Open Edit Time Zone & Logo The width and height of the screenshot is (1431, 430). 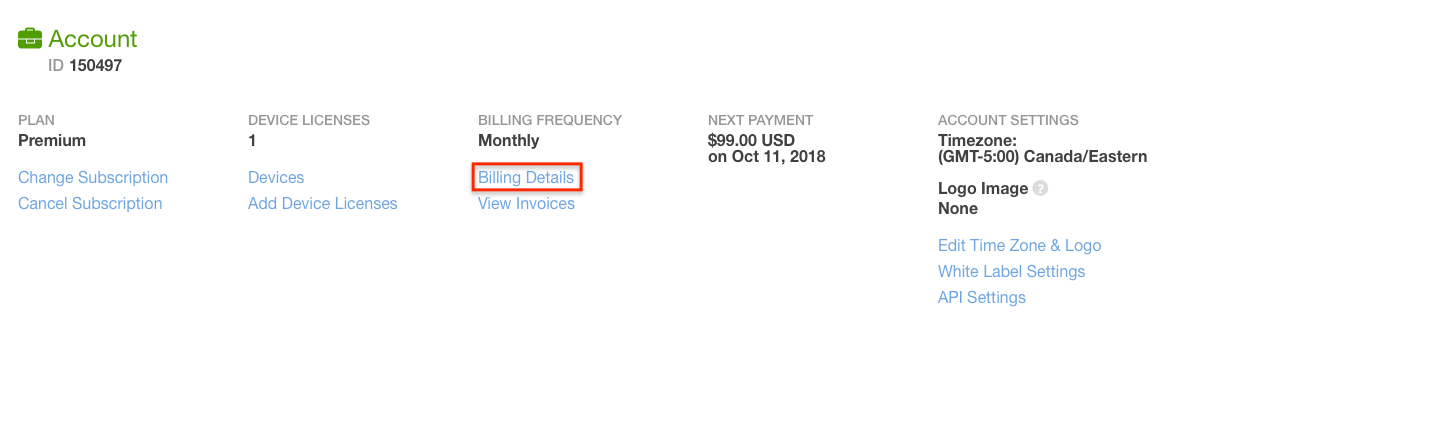[1019, 245]
